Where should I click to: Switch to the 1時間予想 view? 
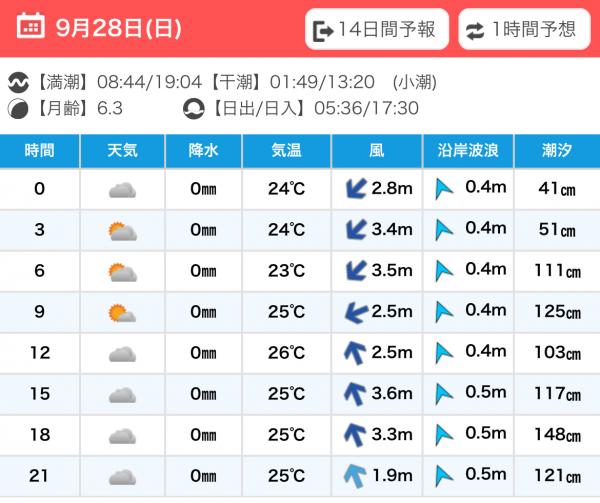coord(524,29)
